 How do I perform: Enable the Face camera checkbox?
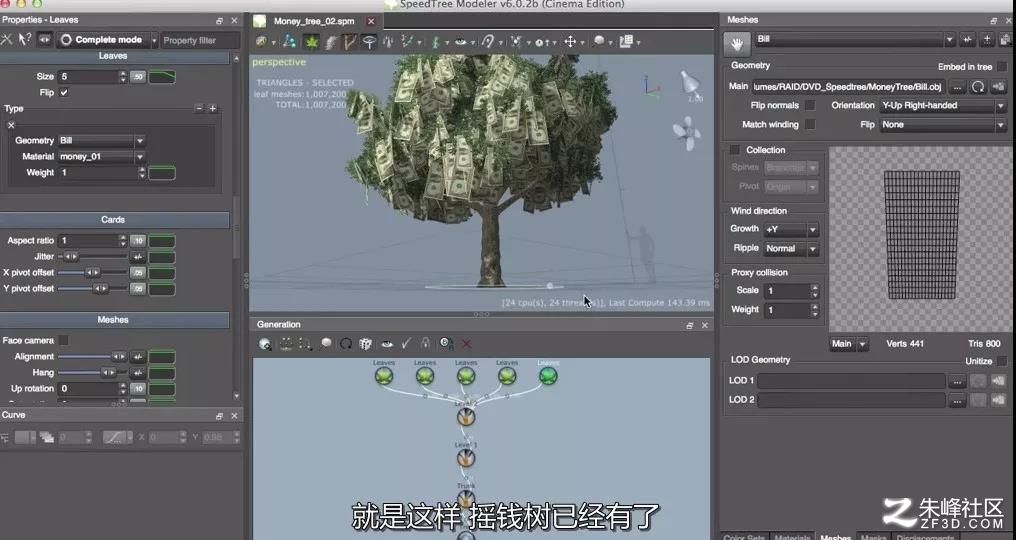[64, 340]
